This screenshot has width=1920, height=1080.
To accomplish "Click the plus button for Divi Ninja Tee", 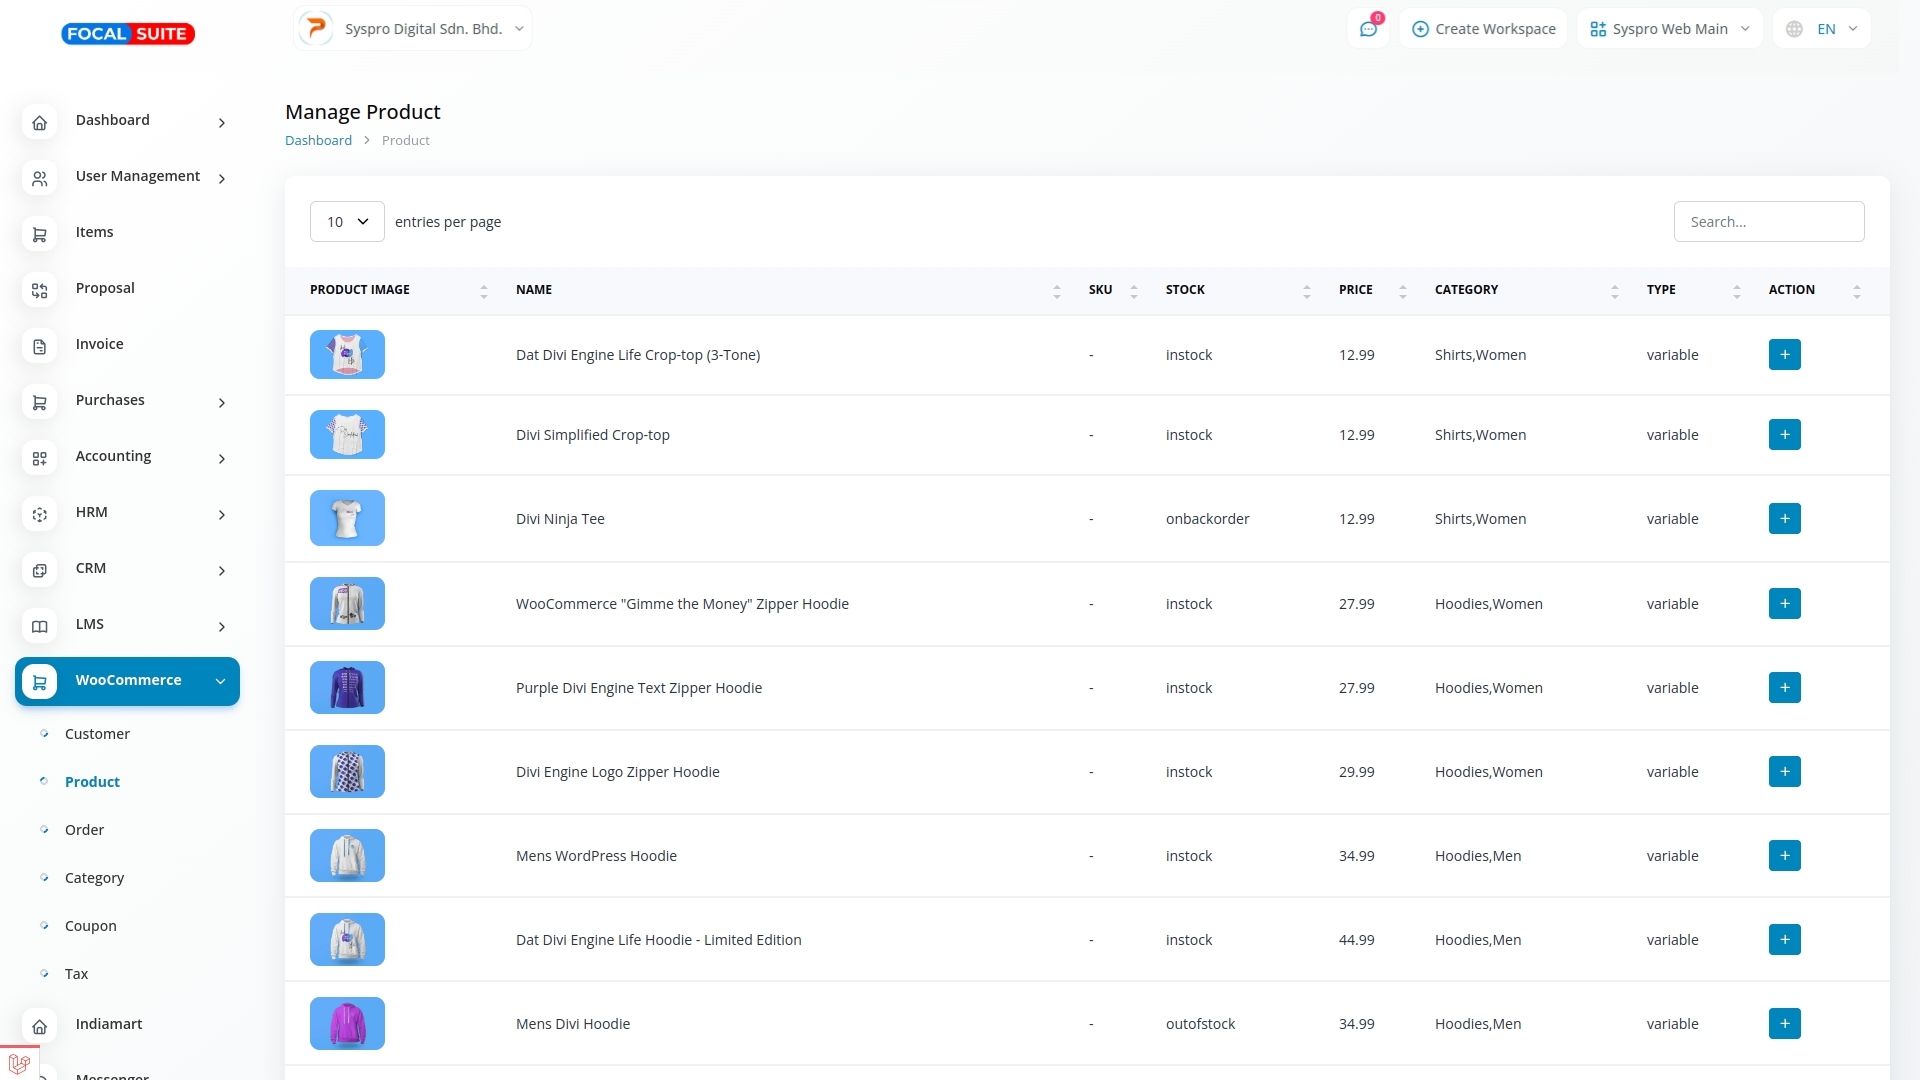I will tap(1784, 519).
